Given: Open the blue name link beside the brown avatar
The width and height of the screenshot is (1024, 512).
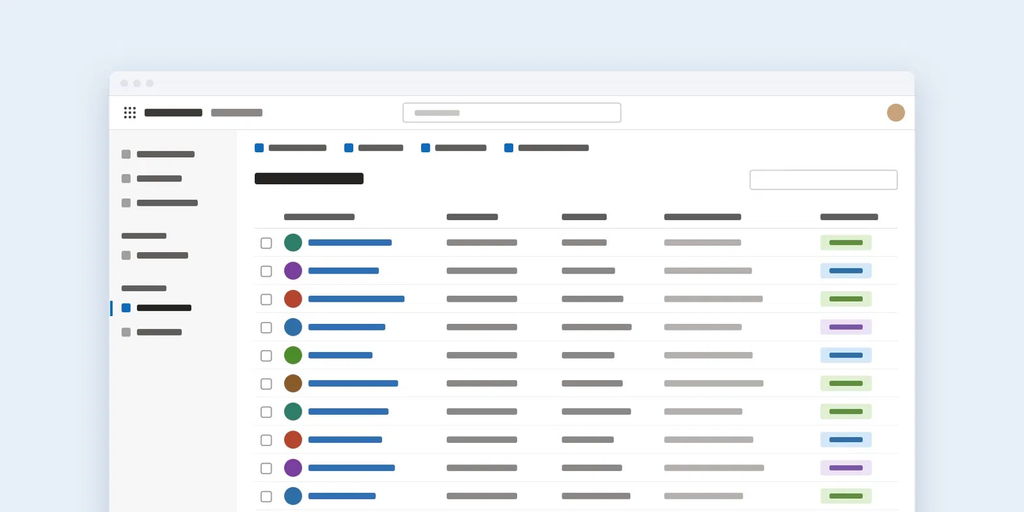Looking at the screenshot, I should [x=353, y=383].
